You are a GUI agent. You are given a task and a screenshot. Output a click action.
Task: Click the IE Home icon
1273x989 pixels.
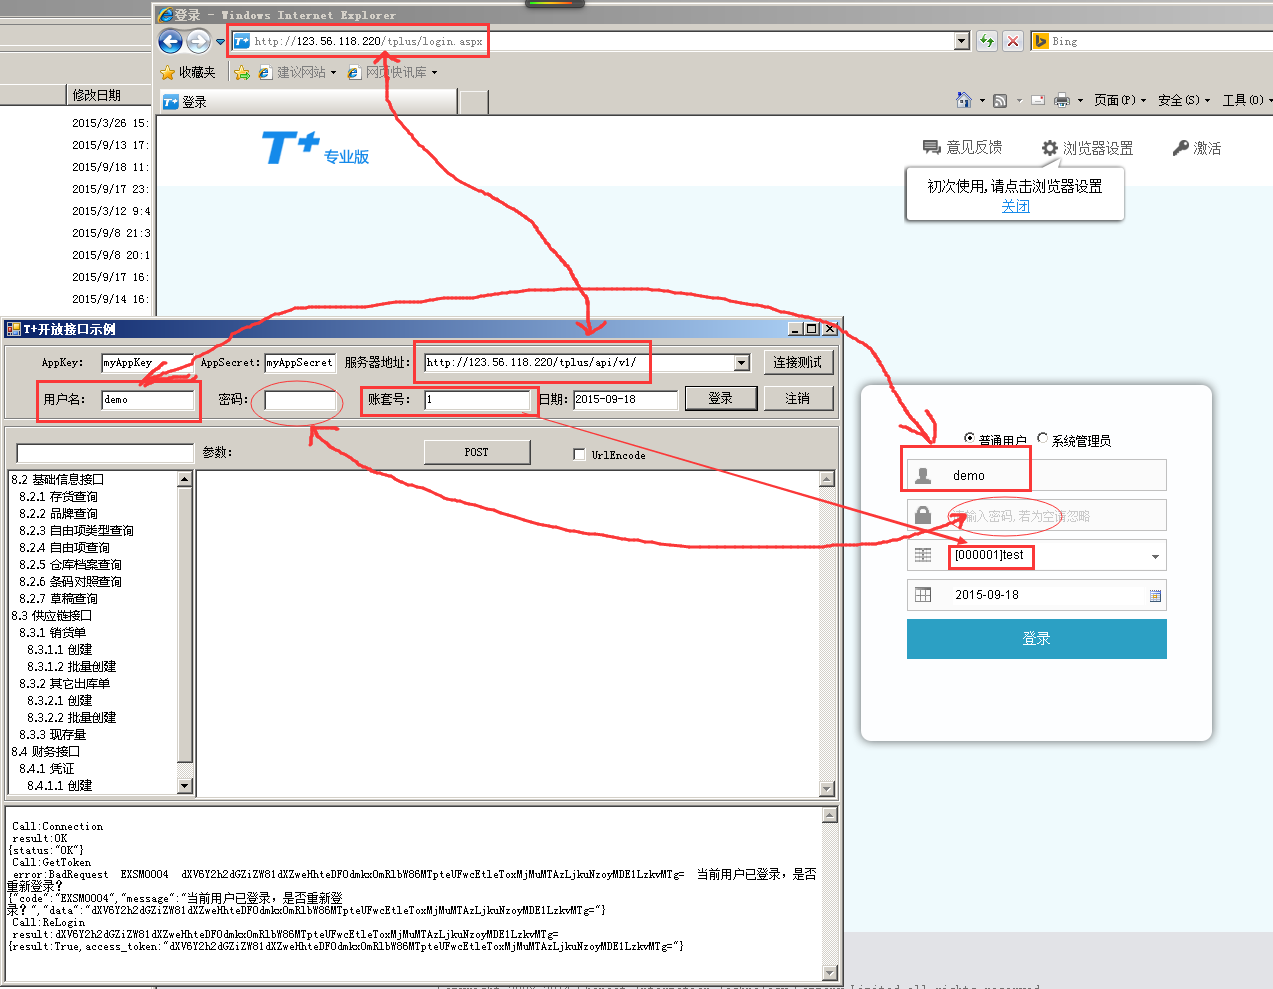964,100
